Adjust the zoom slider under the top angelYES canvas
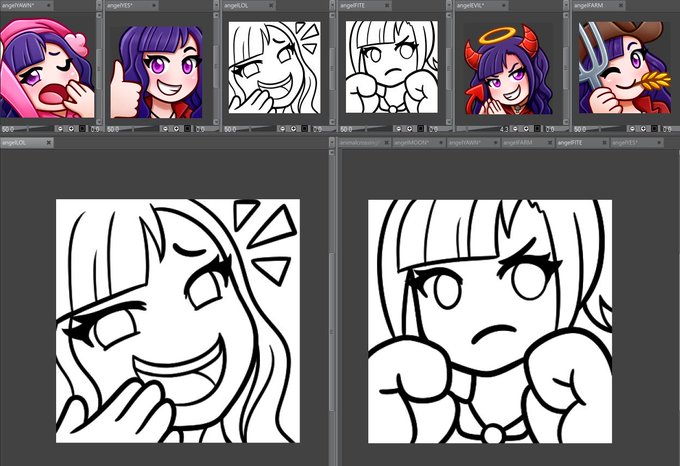Viewport: 680px width, 466px height. pyautogui.click(x=133, y=129)
